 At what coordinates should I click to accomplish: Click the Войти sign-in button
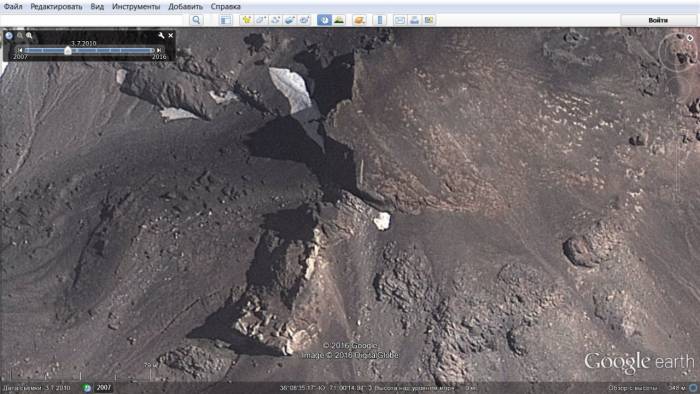658,20
